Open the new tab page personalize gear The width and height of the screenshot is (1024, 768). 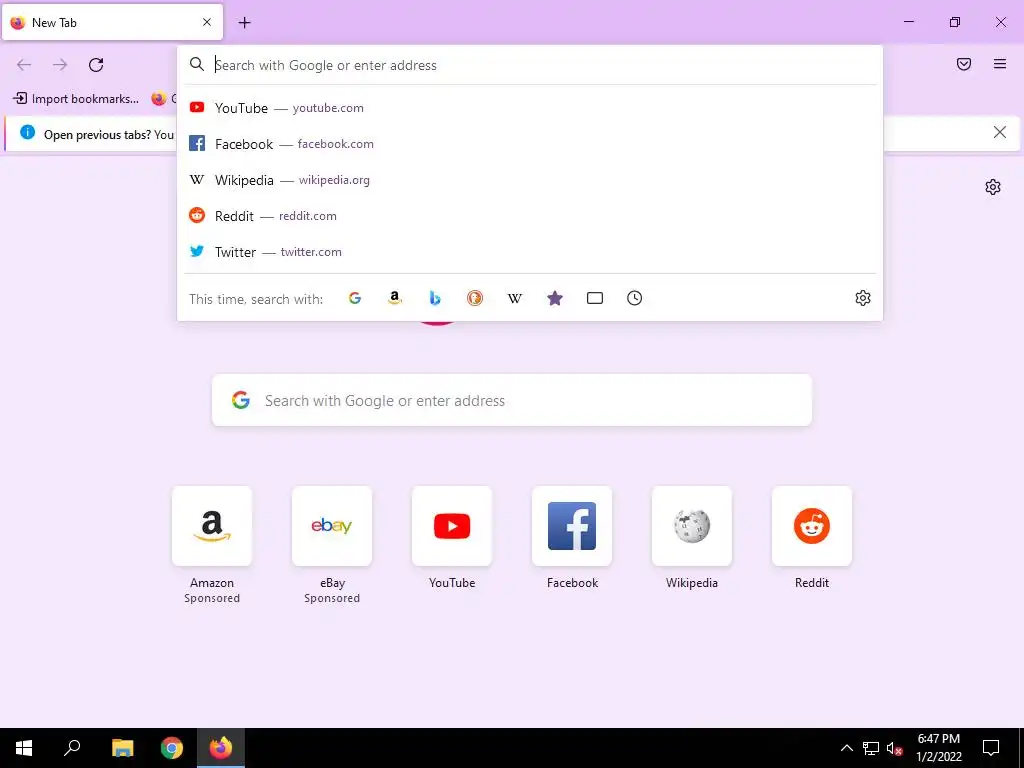(x=993, y=187)
